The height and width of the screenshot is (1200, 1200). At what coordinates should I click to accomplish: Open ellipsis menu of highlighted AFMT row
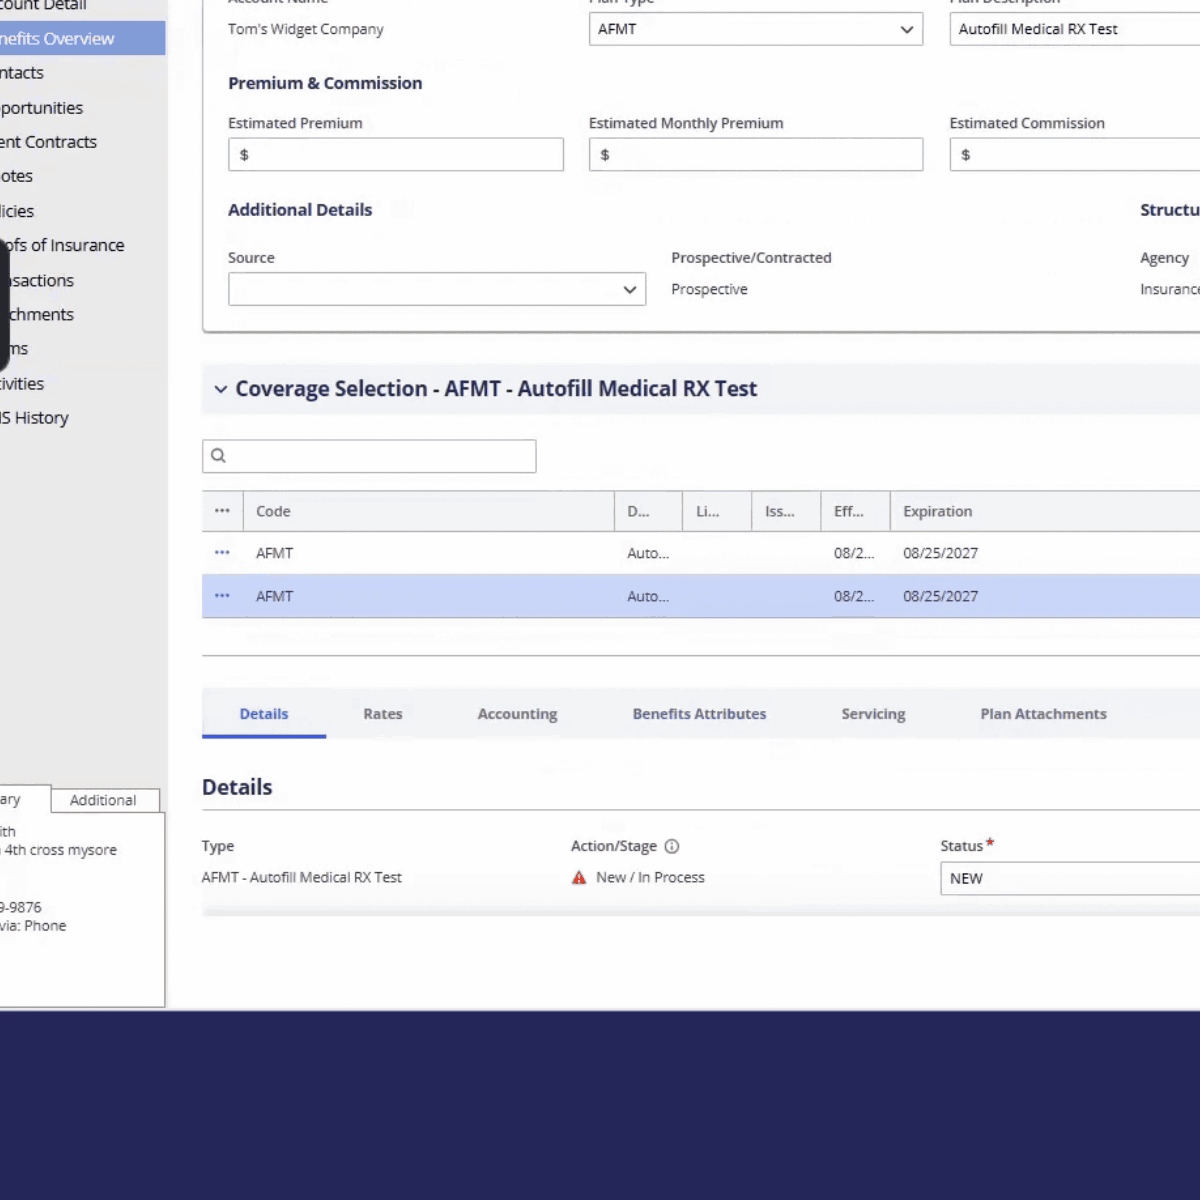tap(222, 596)
